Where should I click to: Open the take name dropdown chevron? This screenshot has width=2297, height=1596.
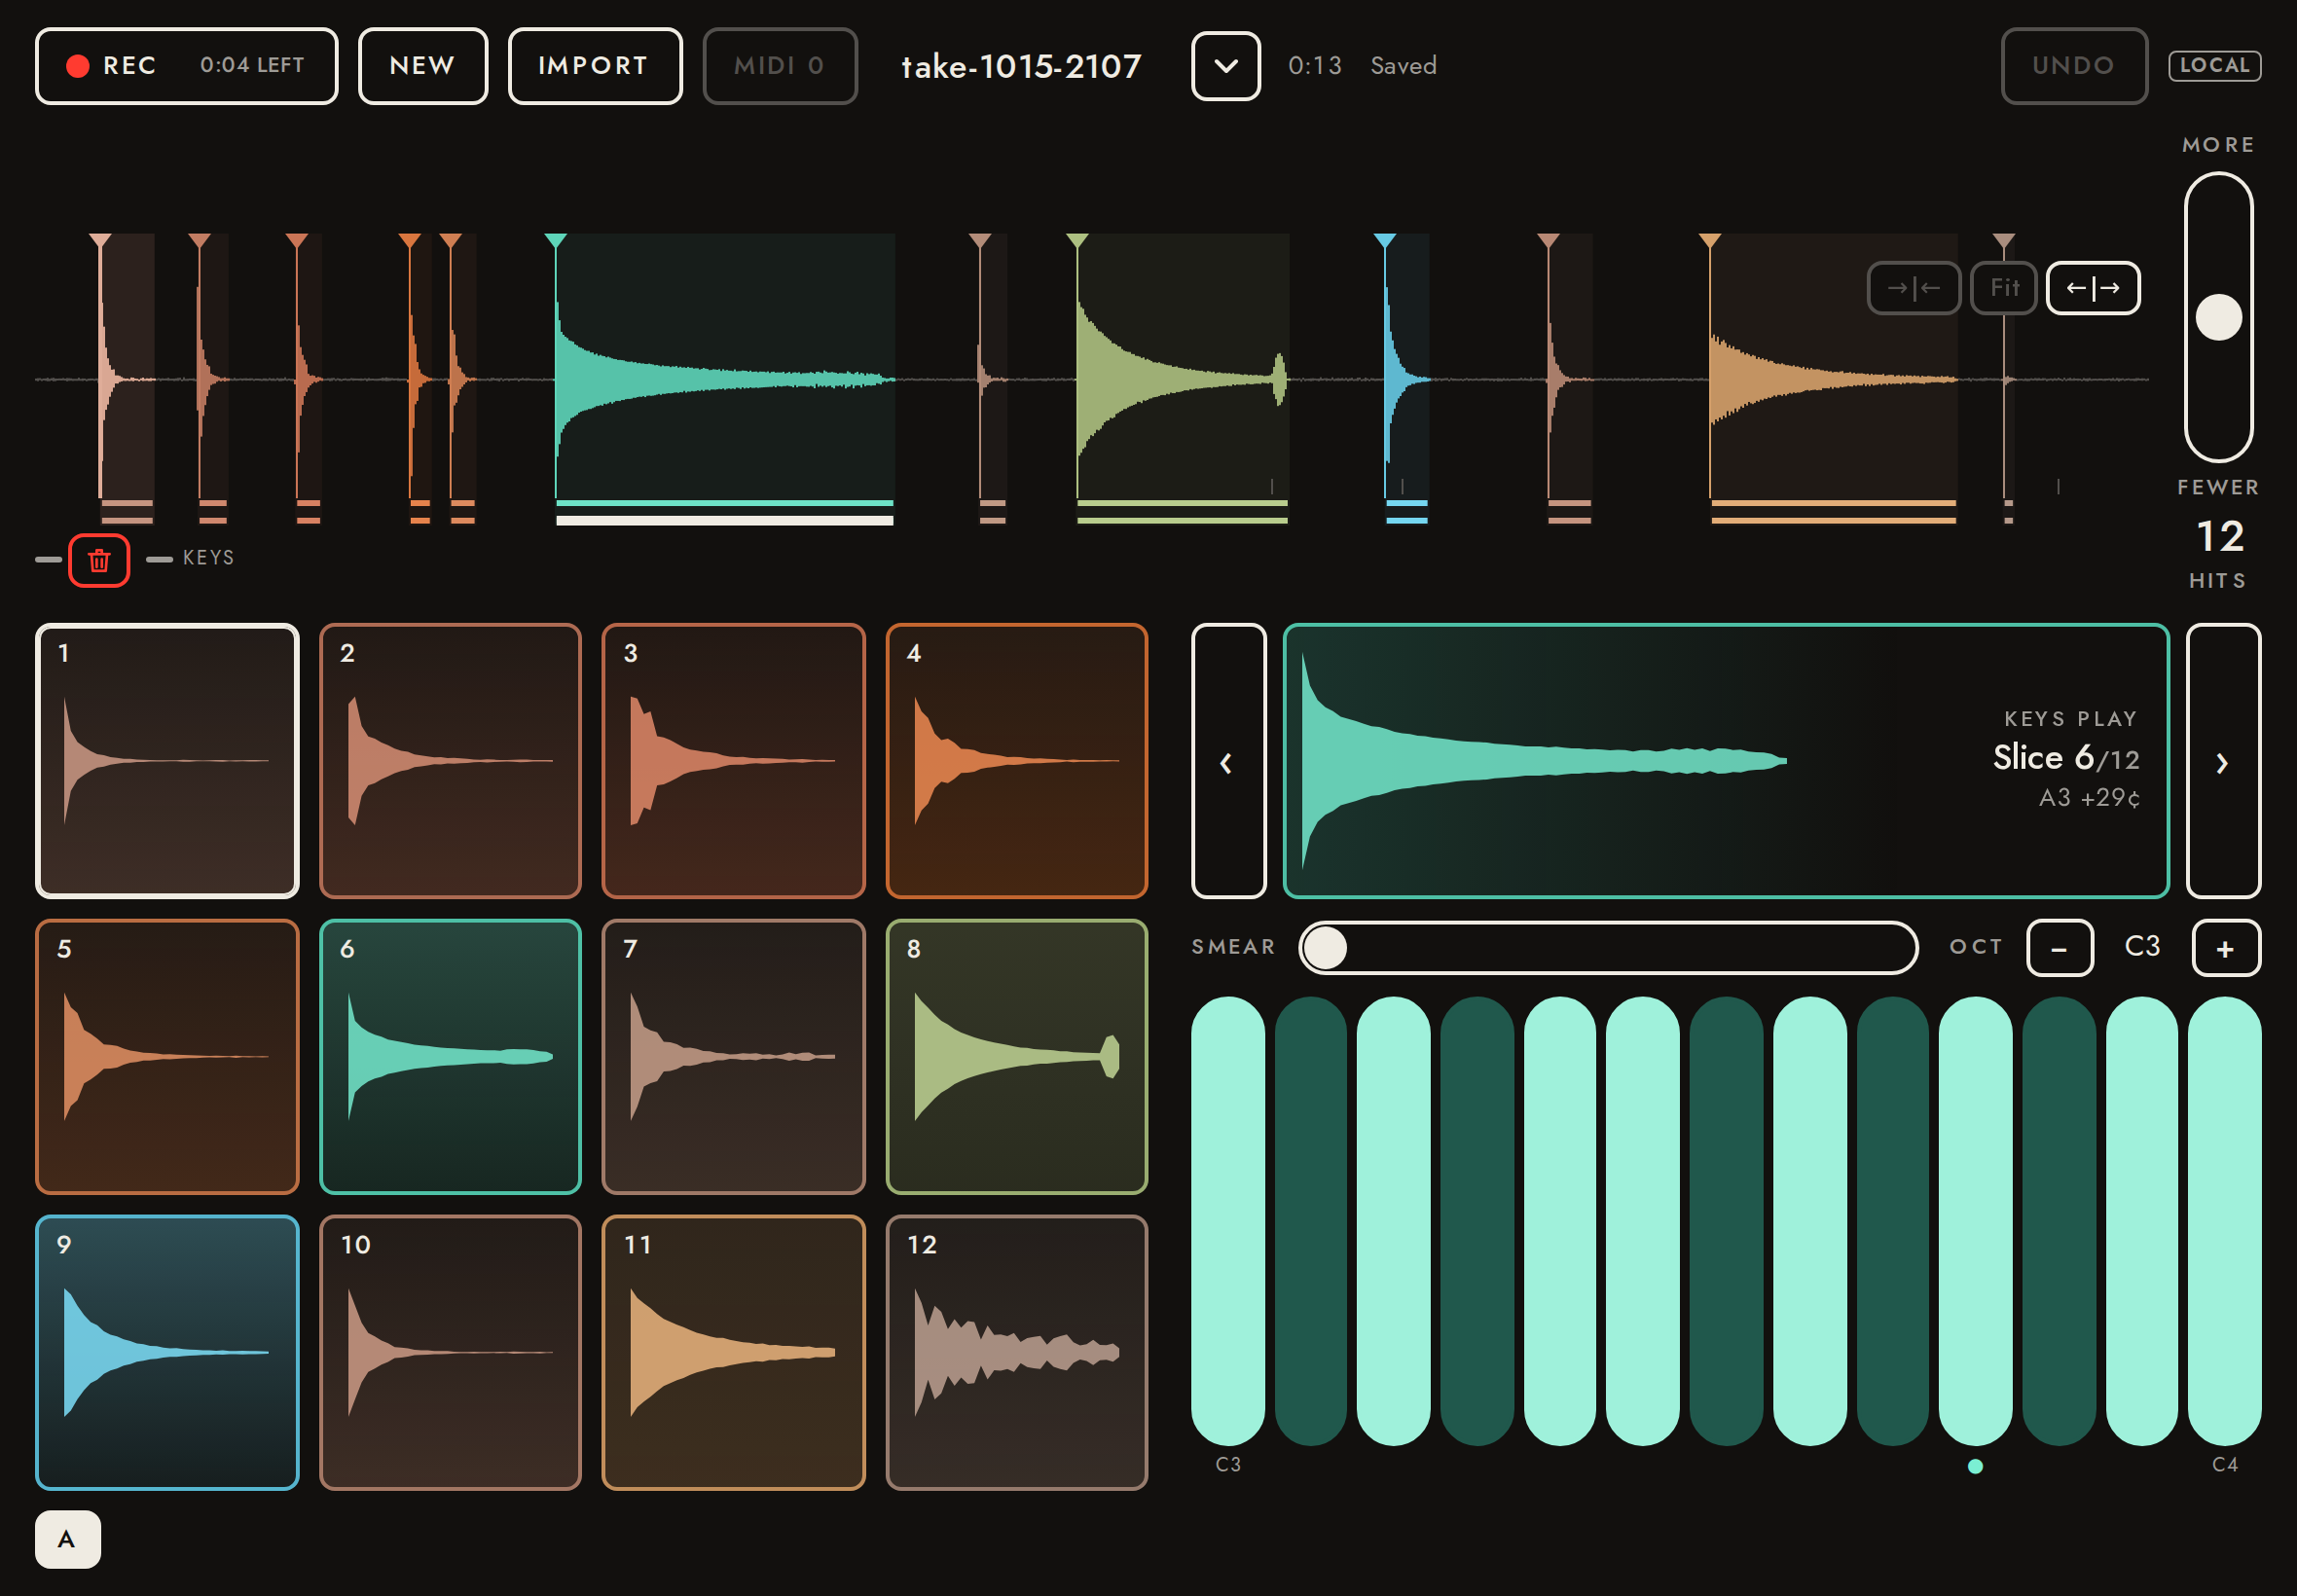tap(1225, 66)
